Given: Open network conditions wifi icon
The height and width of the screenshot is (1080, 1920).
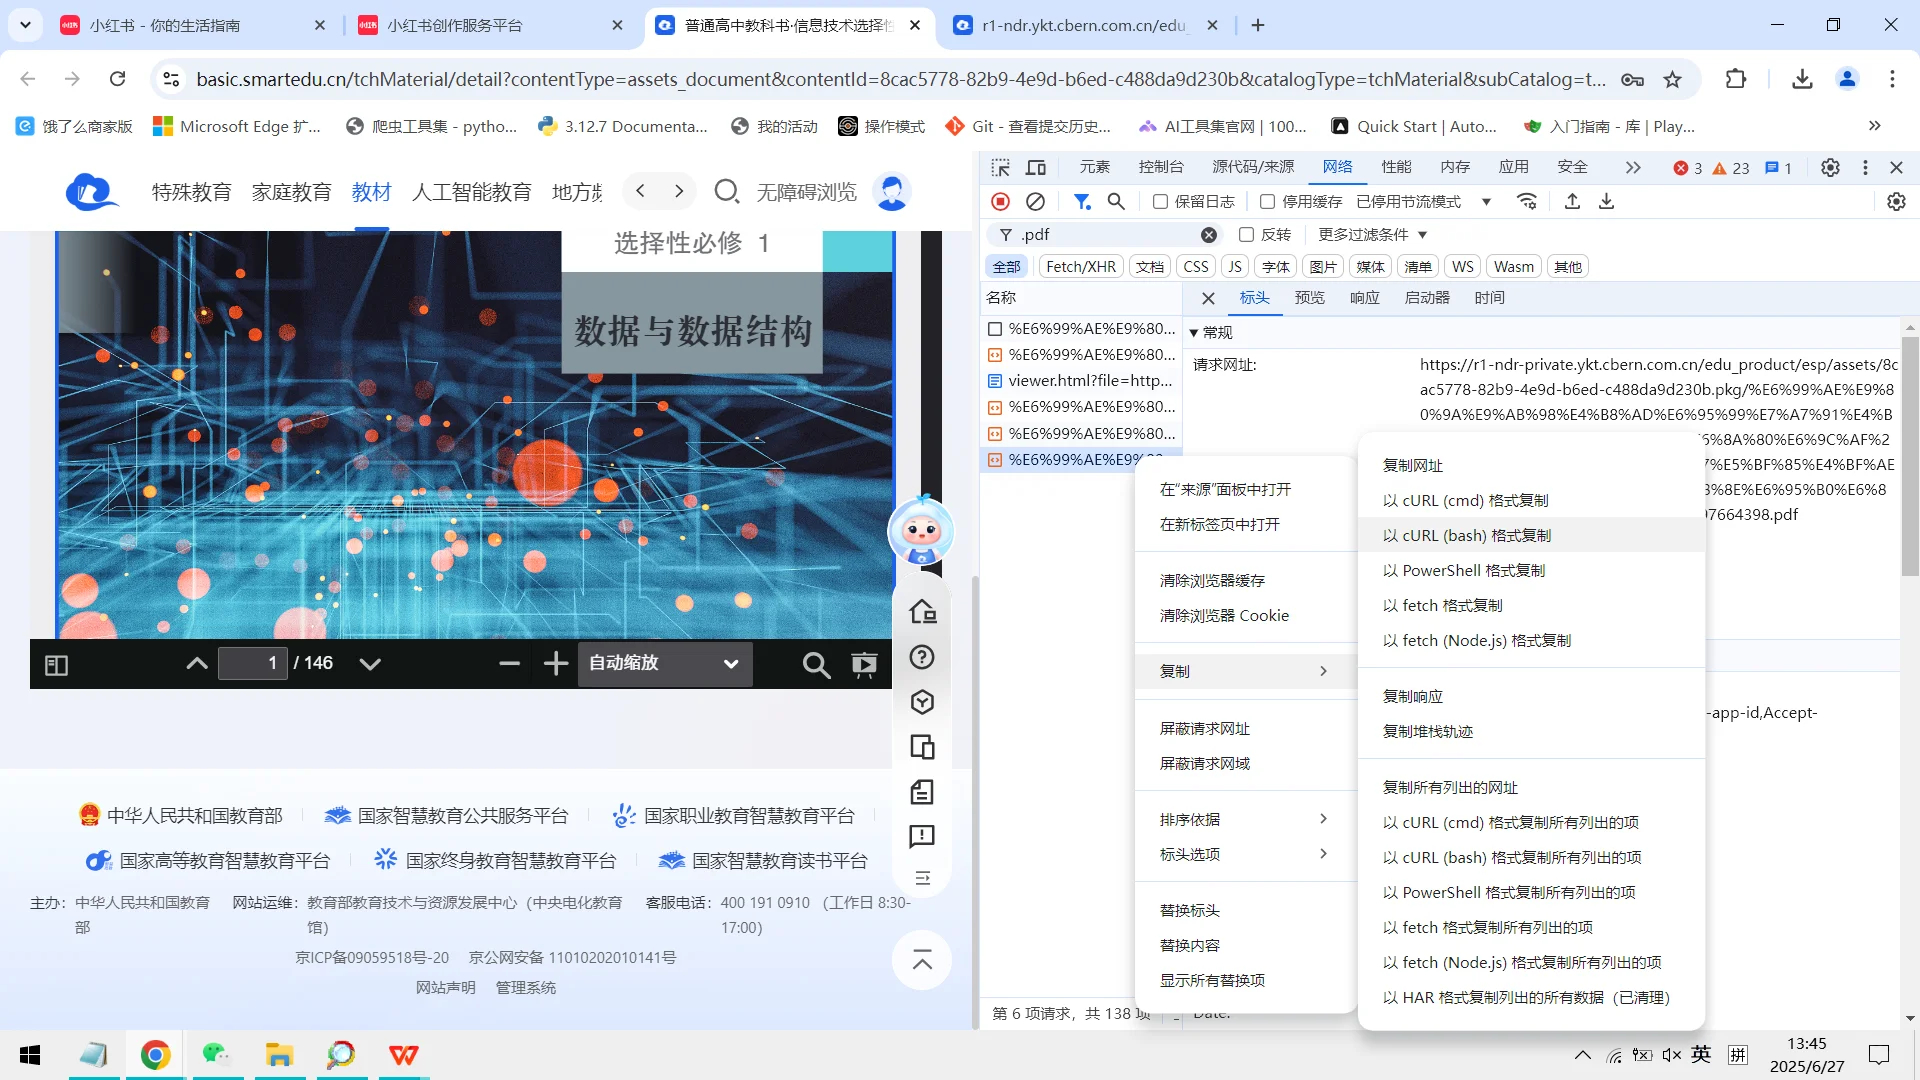Looking at the screenshot, I should [x=1527, y=202].
